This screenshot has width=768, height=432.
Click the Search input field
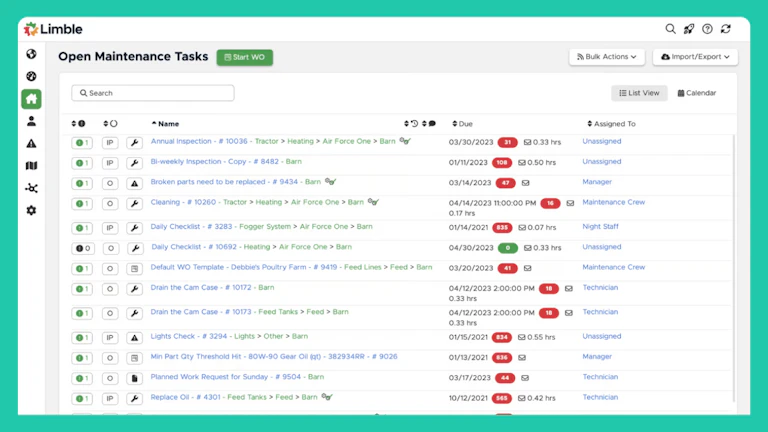(x=153, y=93)
